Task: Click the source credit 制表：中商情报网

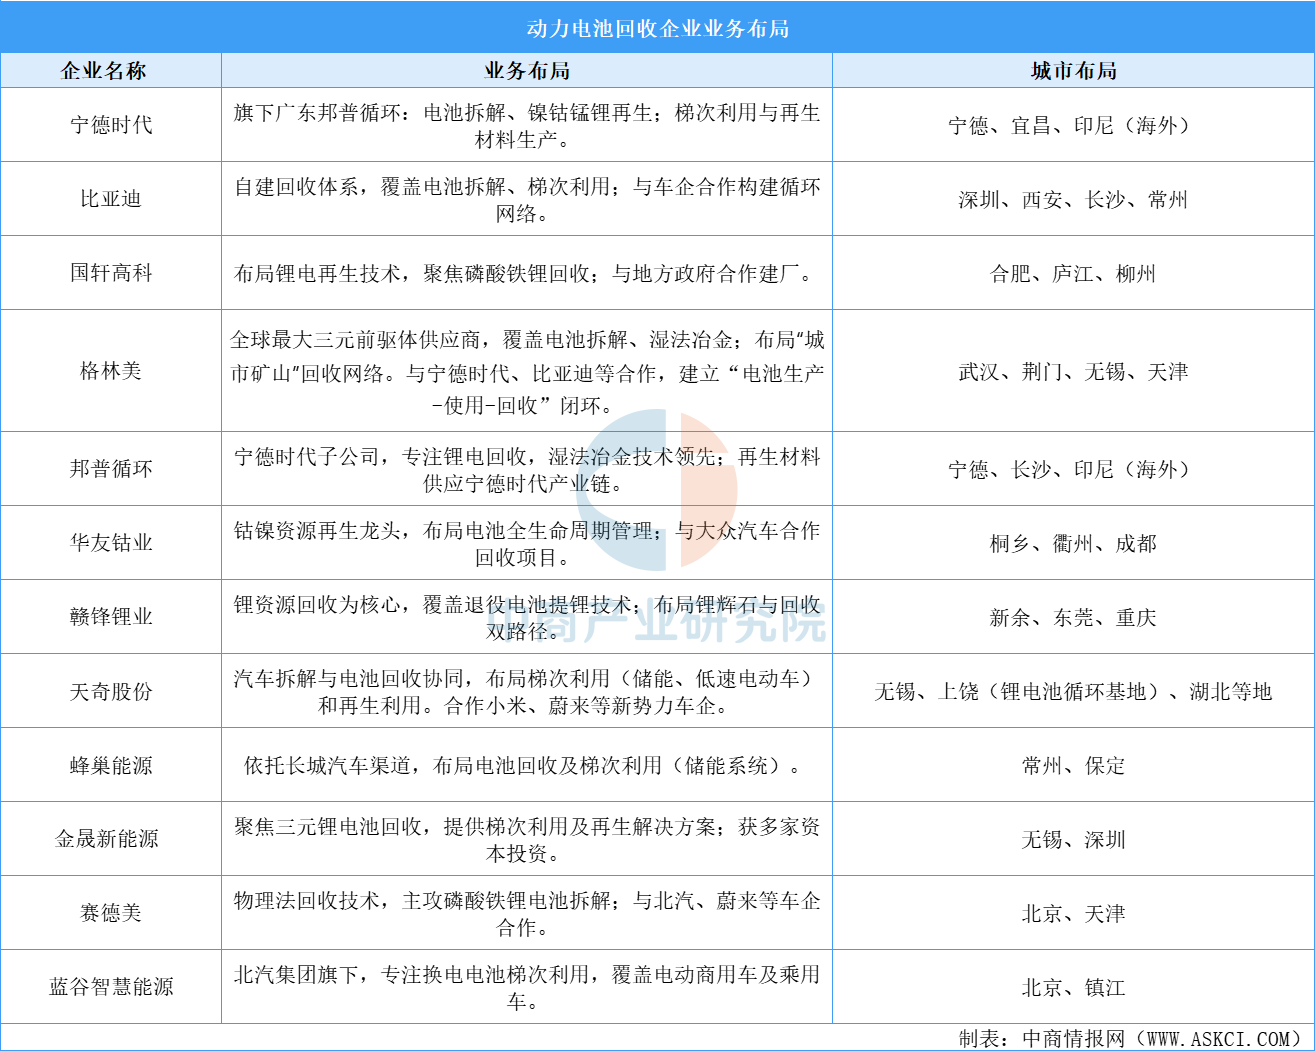Action: click(x=1131, y=1038)
